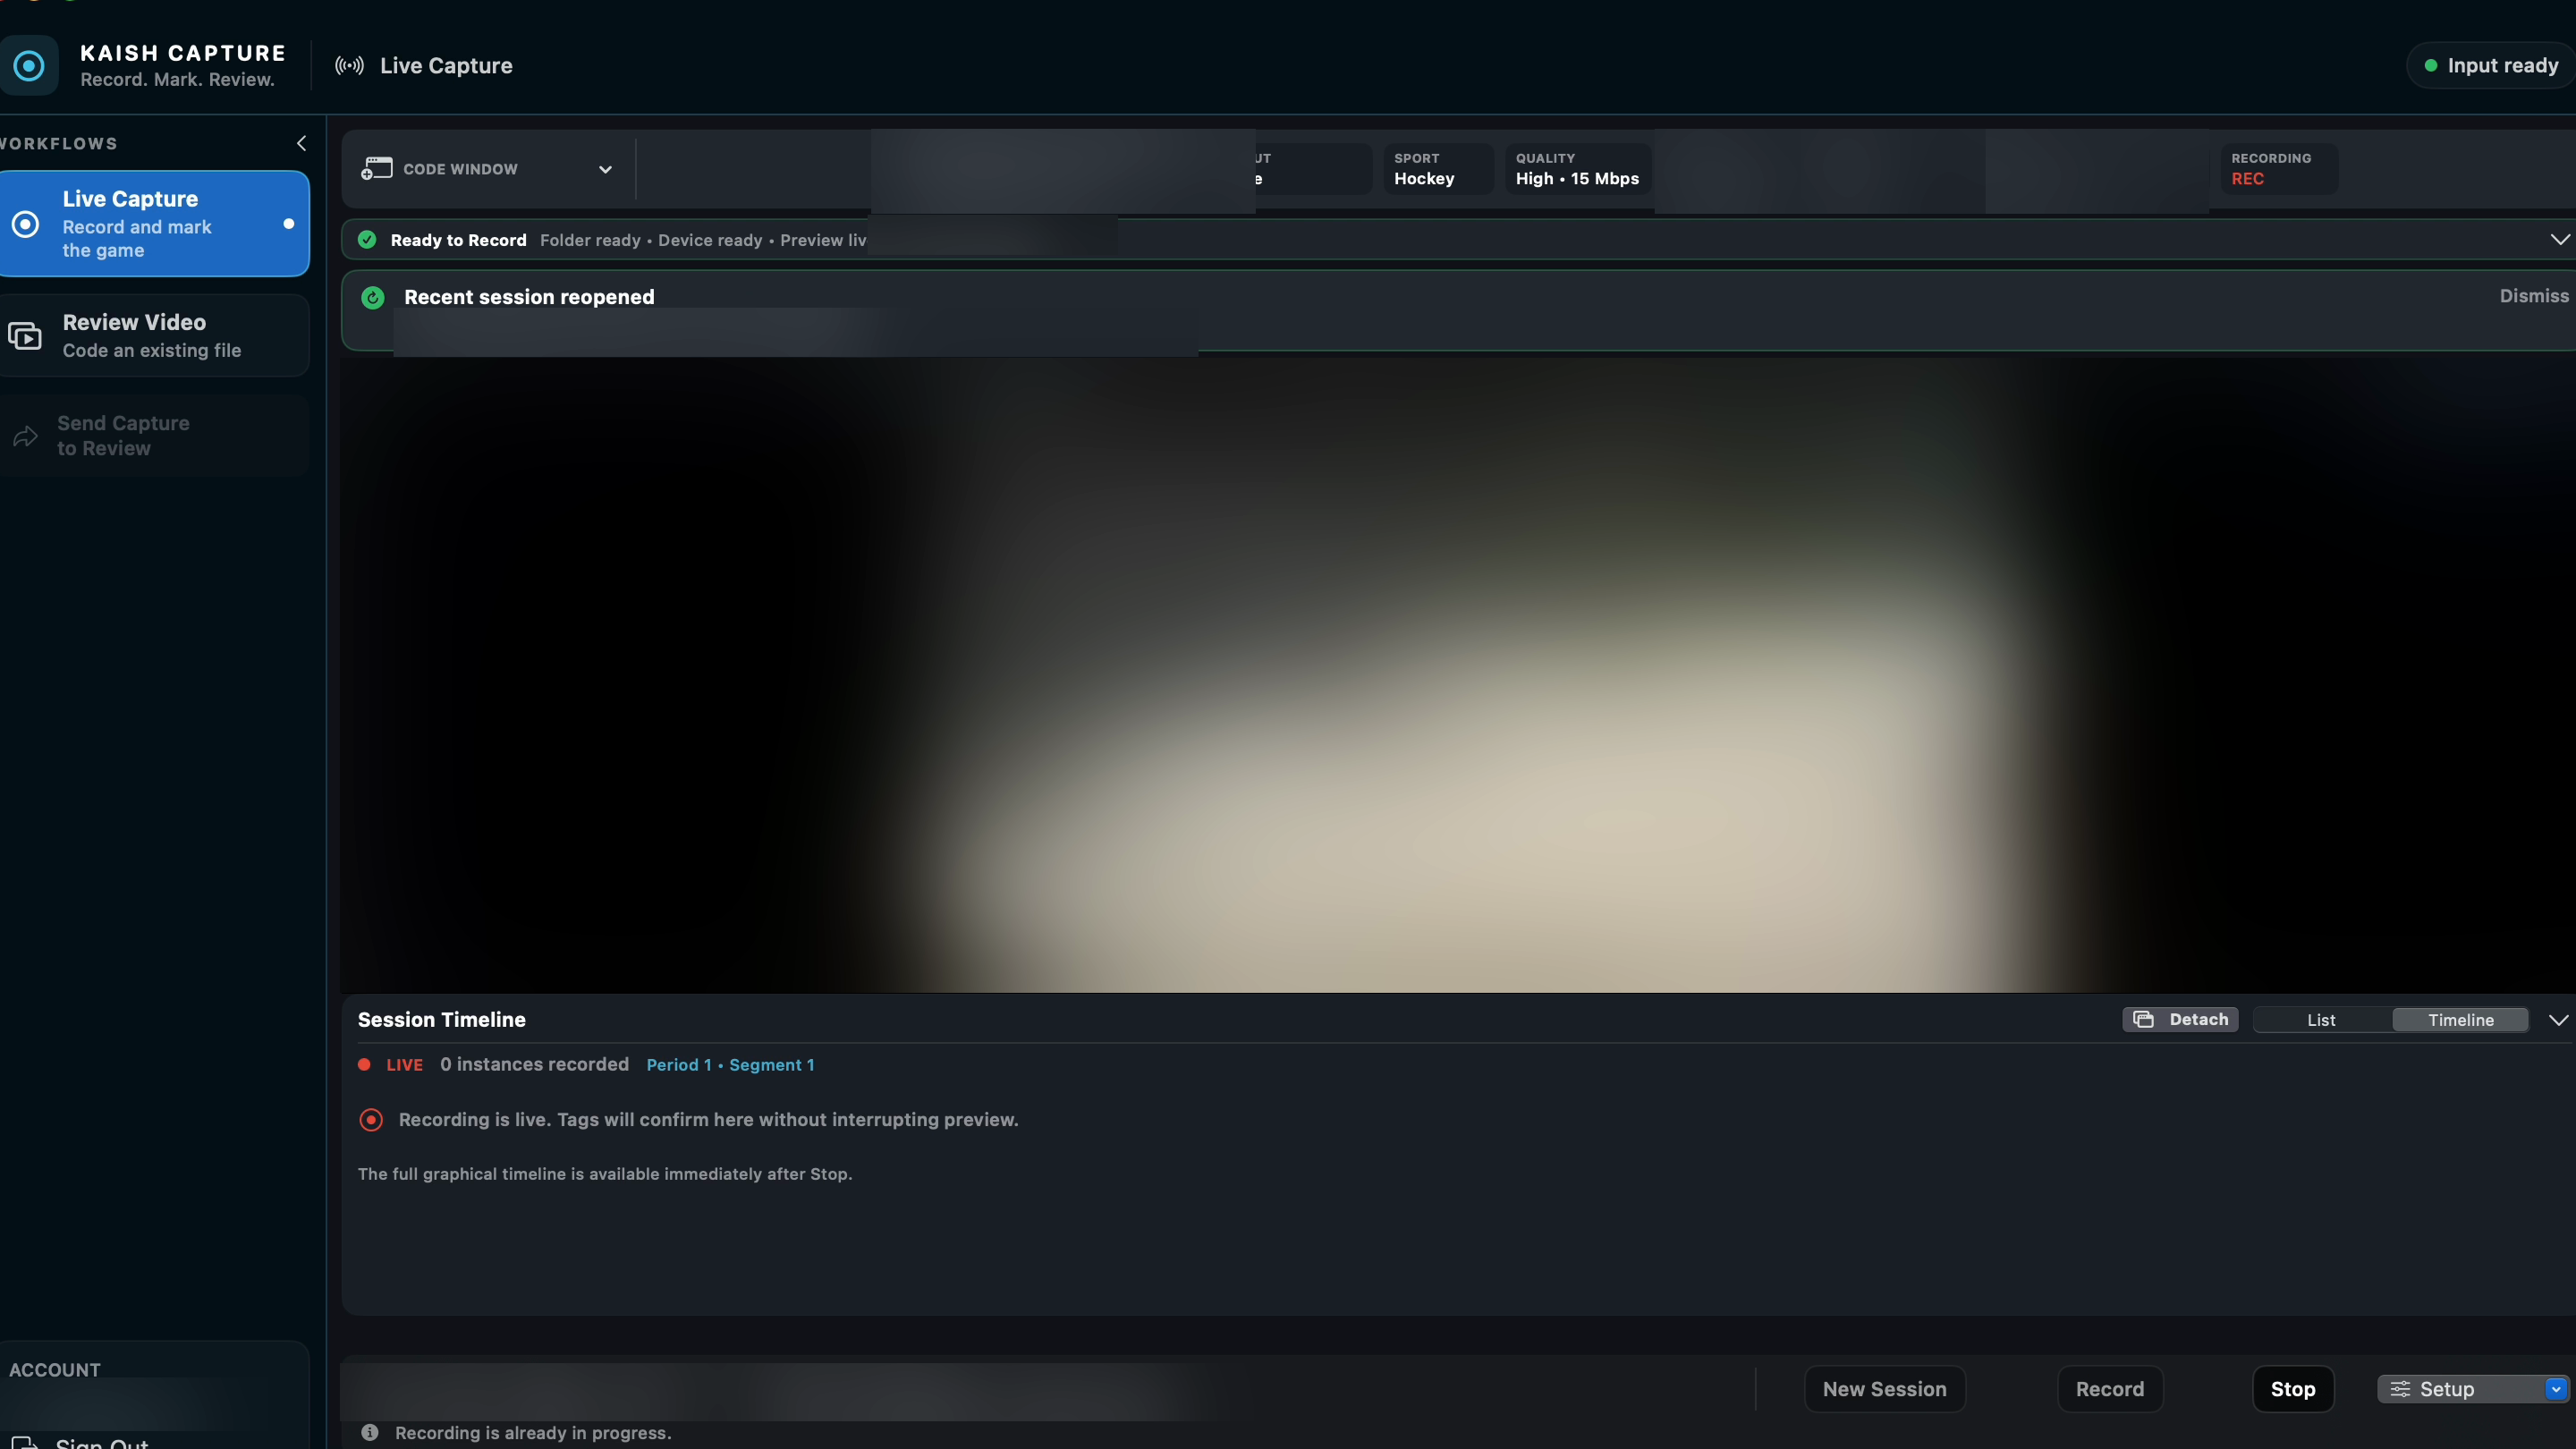Click the Live Capture target icon in sidebar

[x=25, y=224]
